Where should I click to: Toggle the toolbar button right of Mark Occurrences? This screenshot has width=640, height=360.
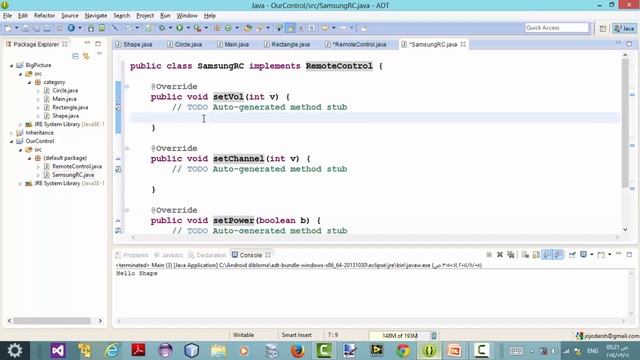tap(301, 28)
